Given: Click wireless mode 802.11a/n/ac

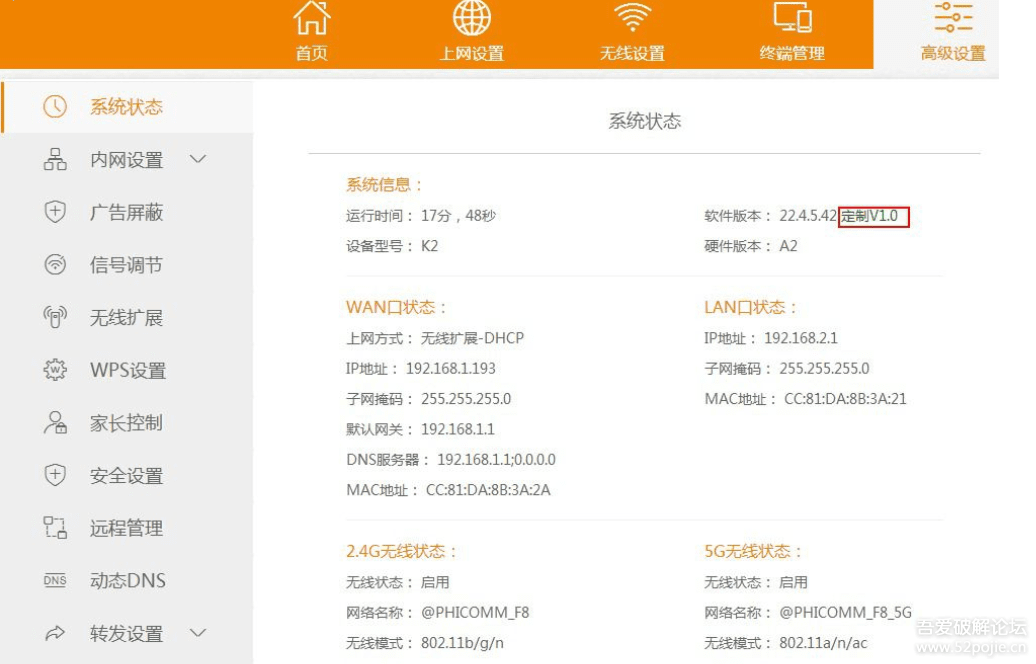Looking at the screenshot, I should click(x=823, y=643).
